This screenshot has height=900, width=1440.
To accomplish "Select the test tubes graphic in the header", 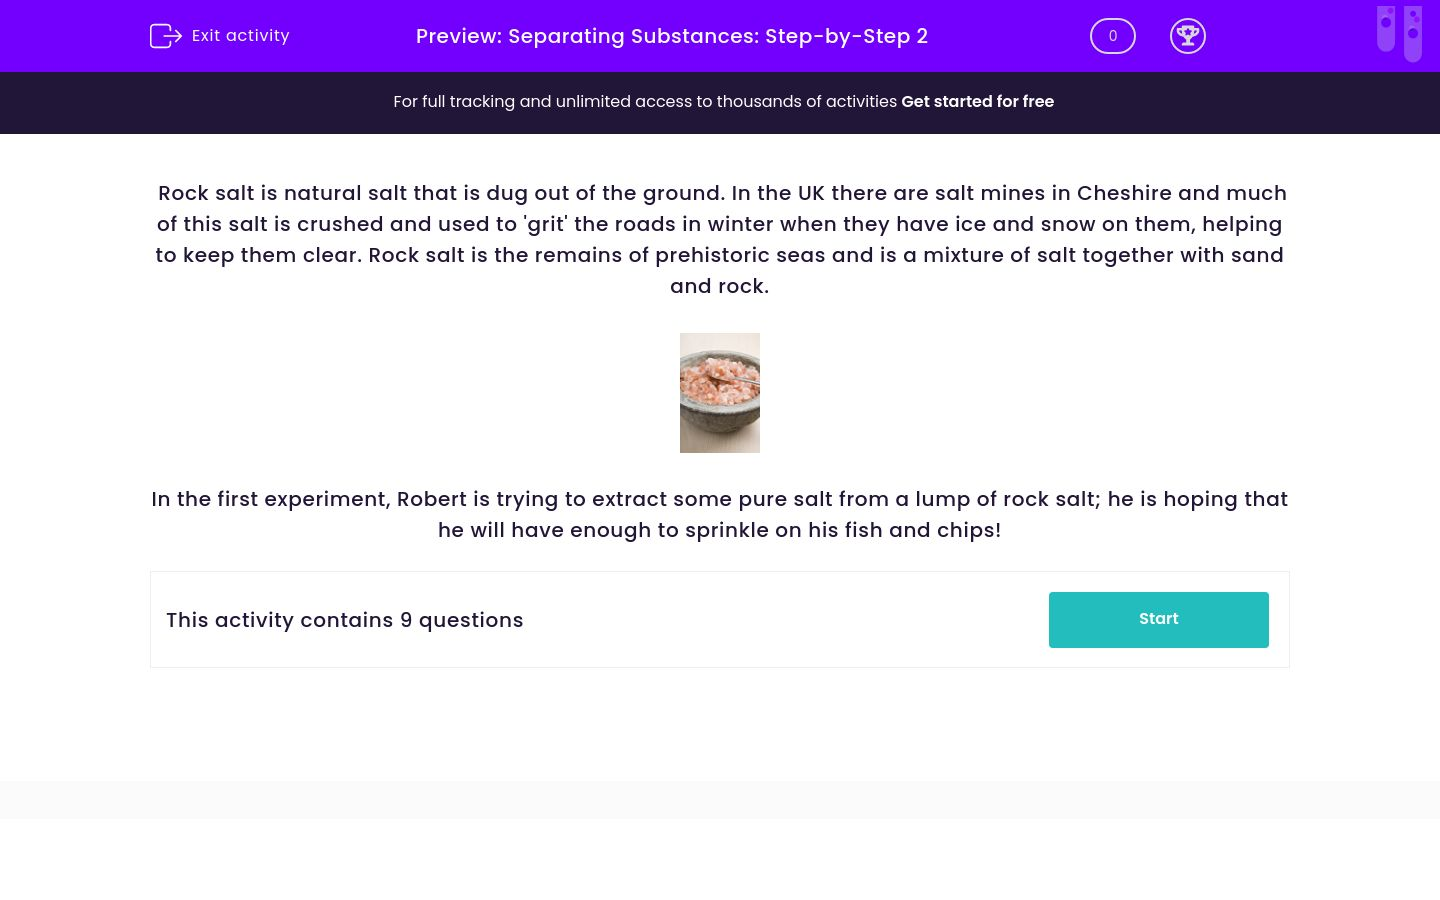I will (1399, 33).
